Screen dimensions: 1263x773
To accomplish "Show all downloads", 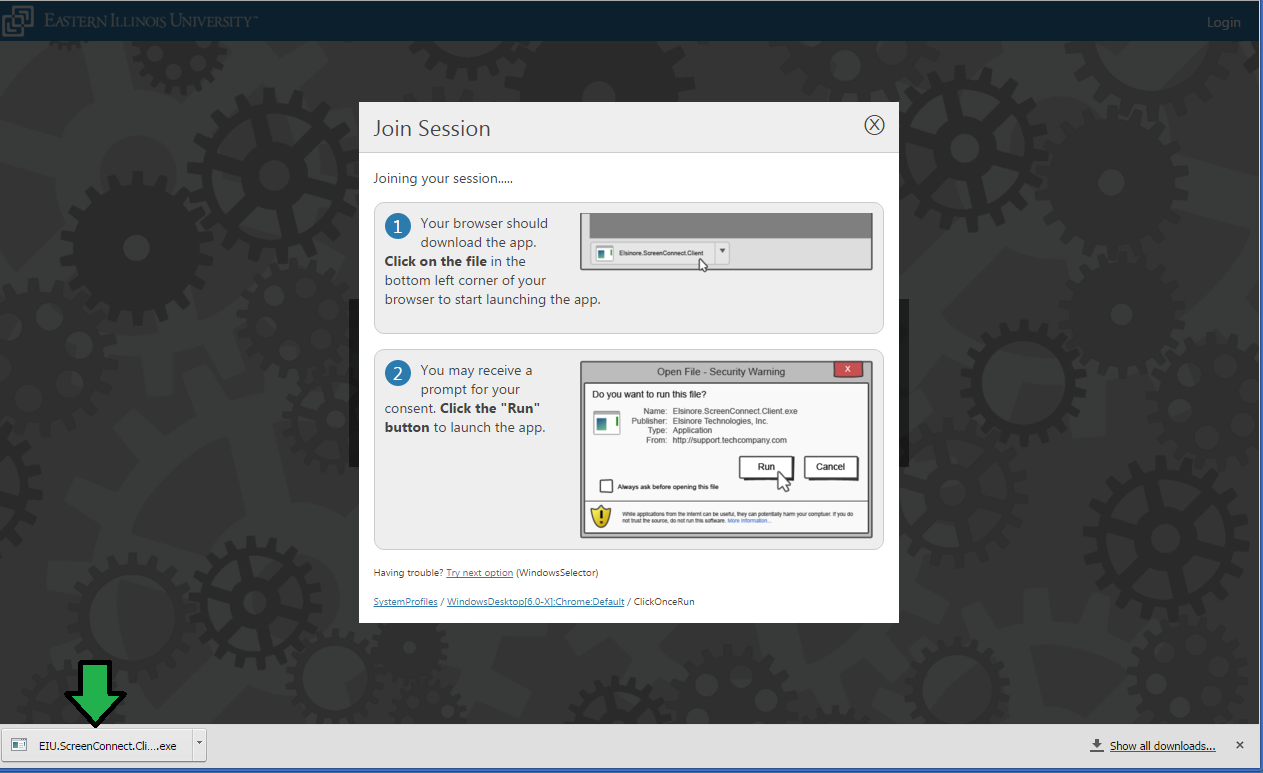I will tap(1162, 746).
